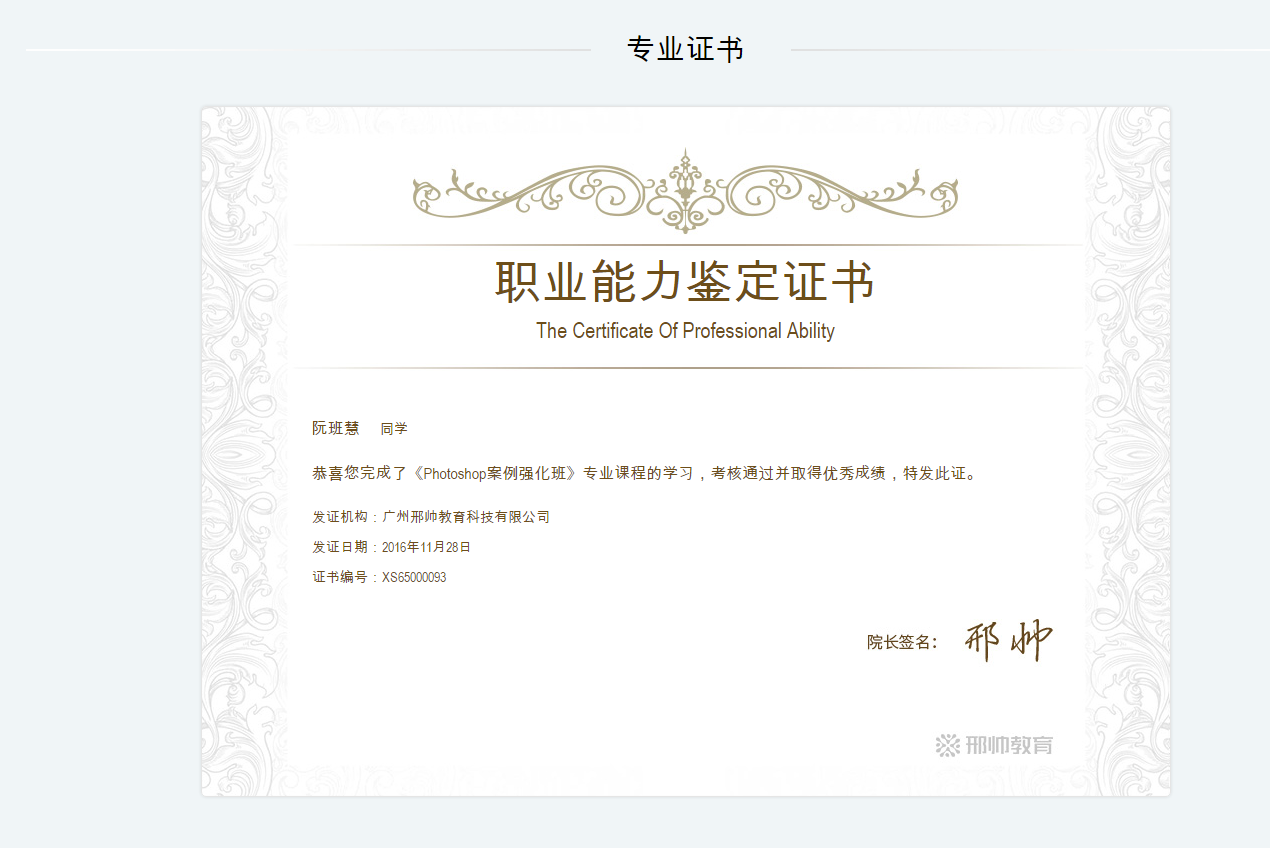Click the ornamental flourish above the title
Screen dimensions: 1270x848
point(685,190)
